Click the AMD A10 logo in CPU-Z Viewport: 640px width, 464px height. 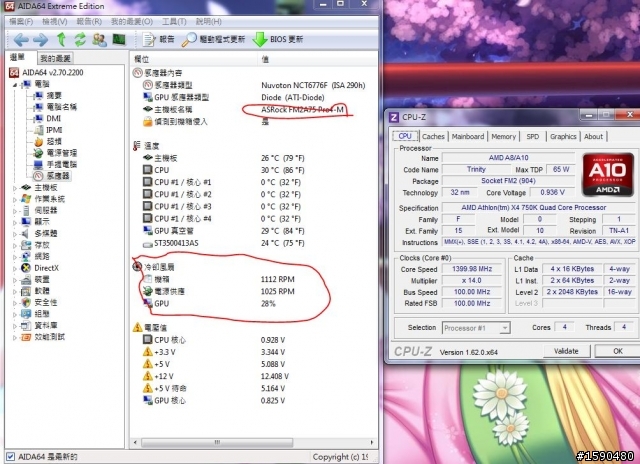(607, 174)
